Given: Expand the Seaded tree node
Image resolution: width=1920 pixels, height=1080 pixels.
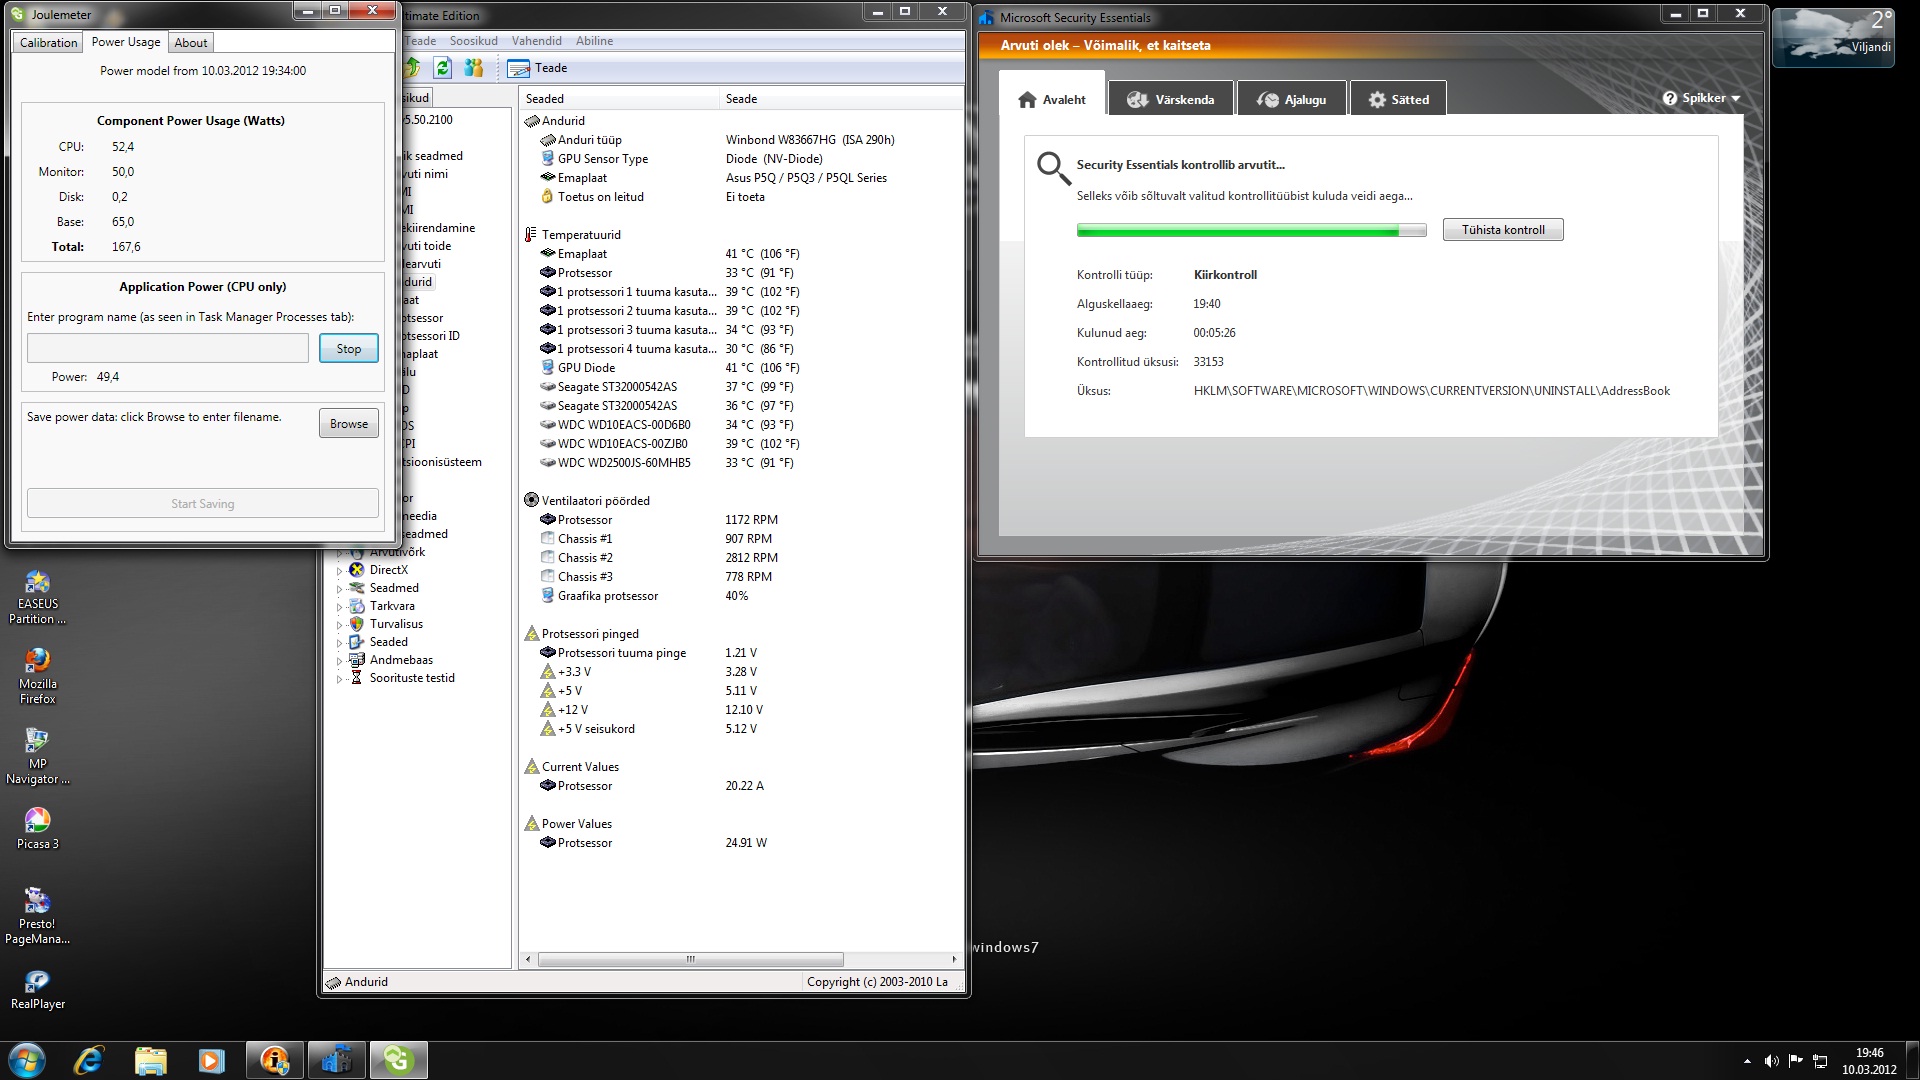Looking at the screenshot, I should click(x=339, y=643).
